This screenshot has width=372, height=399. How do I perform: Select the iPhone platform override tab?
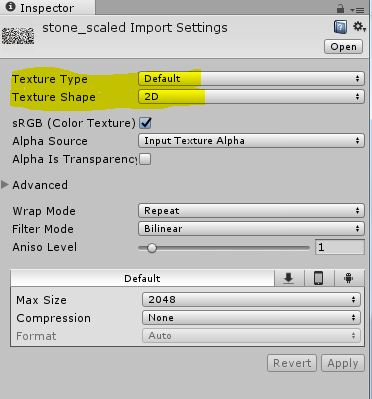pyautogui.click(x=318, y=278)
